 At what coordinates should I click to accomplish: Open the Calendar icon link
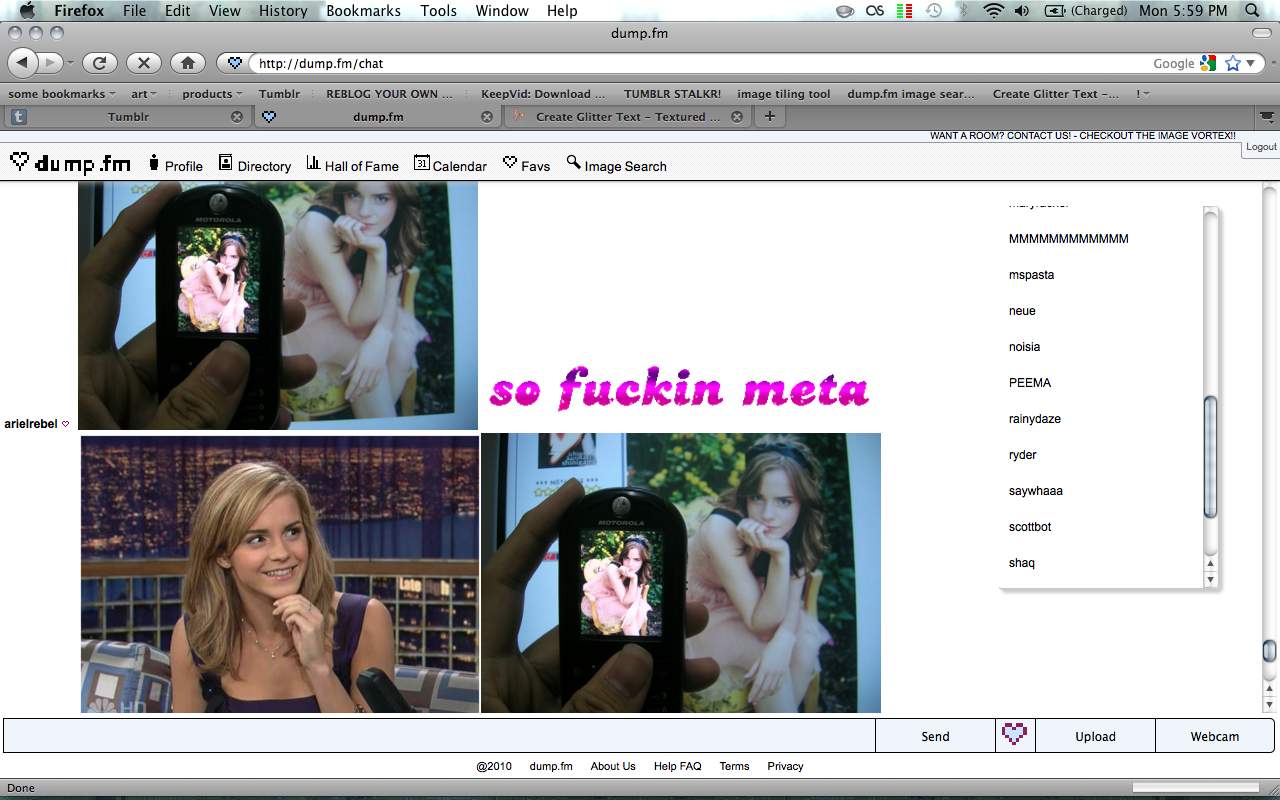click(422, 163)
